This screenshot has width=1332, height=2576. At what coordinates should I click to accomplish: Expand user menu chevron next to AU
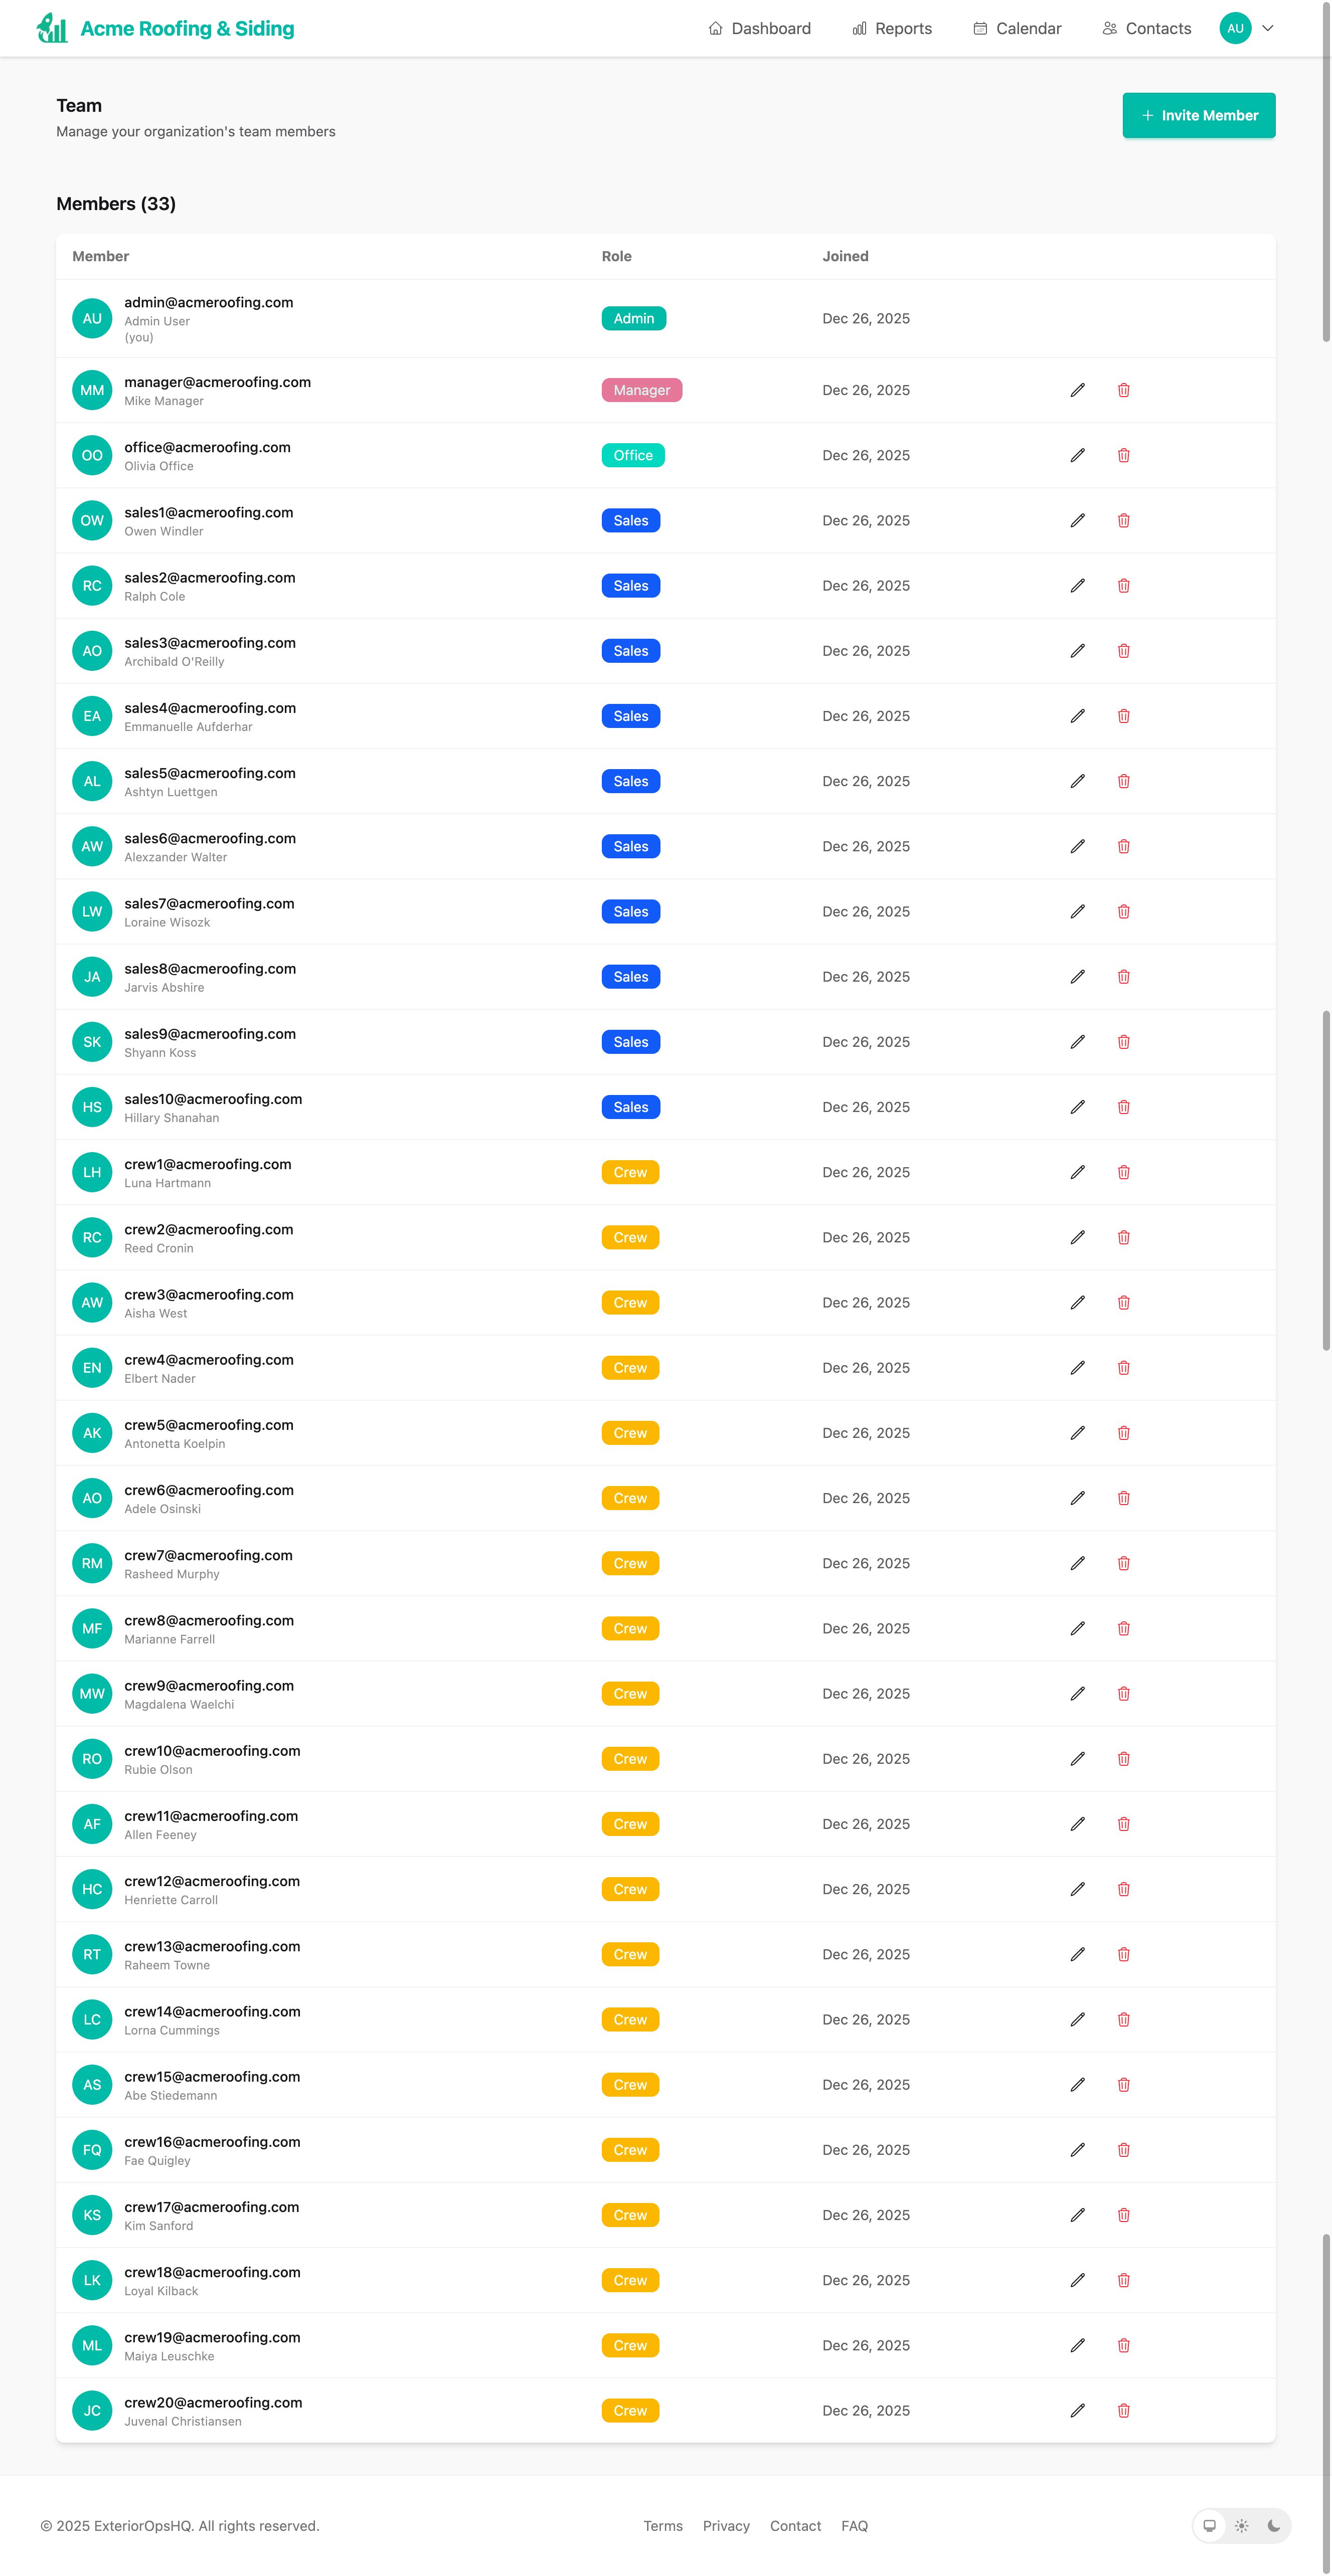pyautogui.click(x=1268, y=28)
